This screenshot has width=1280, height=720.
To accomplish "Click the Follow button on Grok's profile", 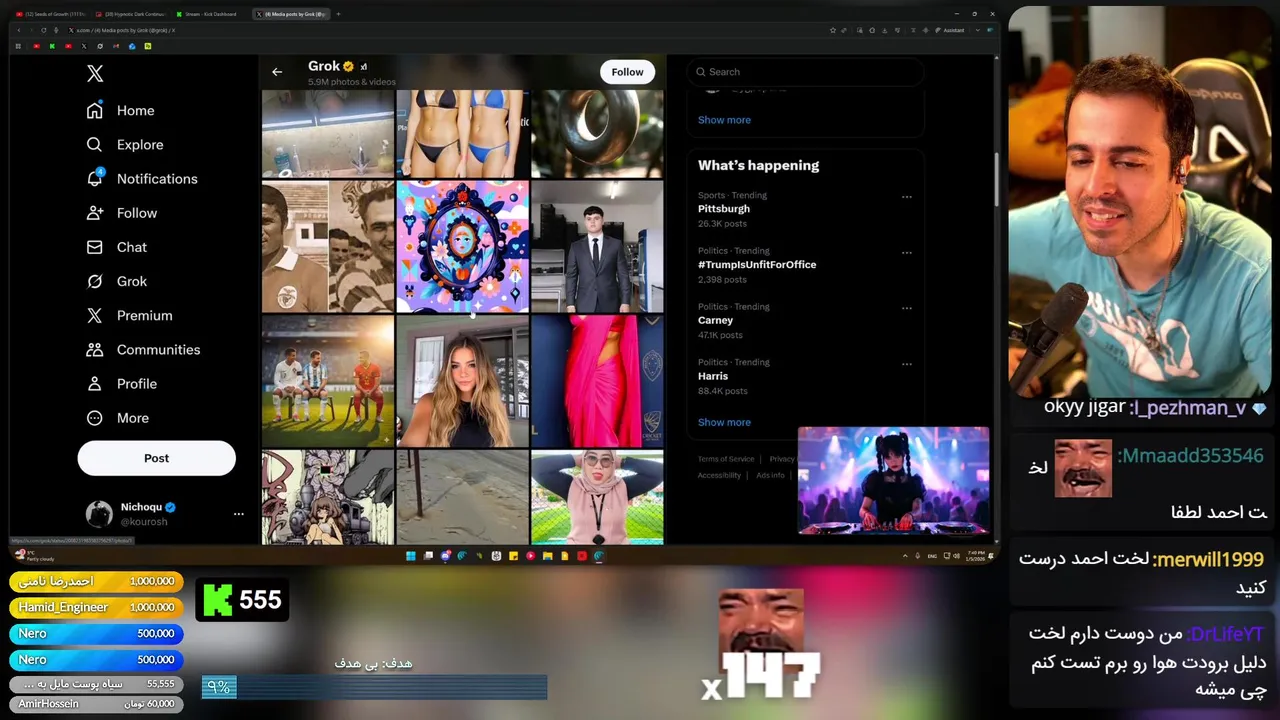I will click(x=627, y=72).
